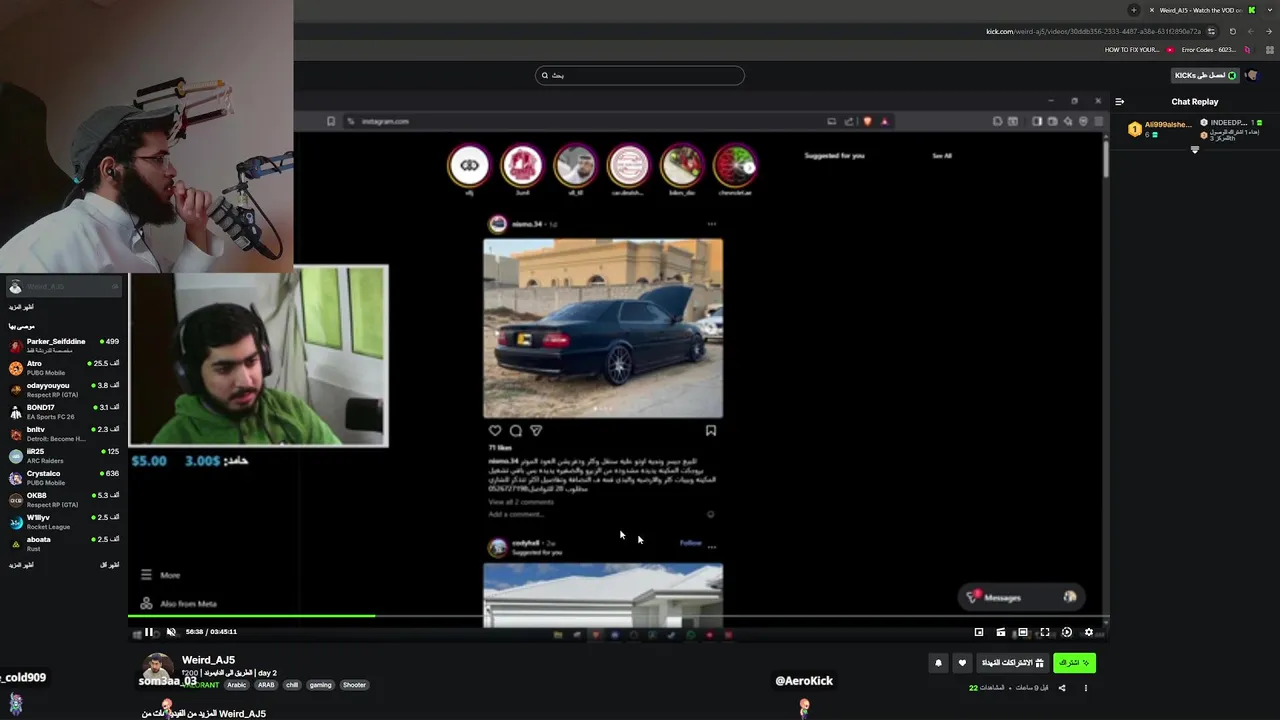Image resolution: width=1280 pixels, height=720 pixels.
Task: Open W1llyv Rocket League channel
Action: [x=64, y=522]
